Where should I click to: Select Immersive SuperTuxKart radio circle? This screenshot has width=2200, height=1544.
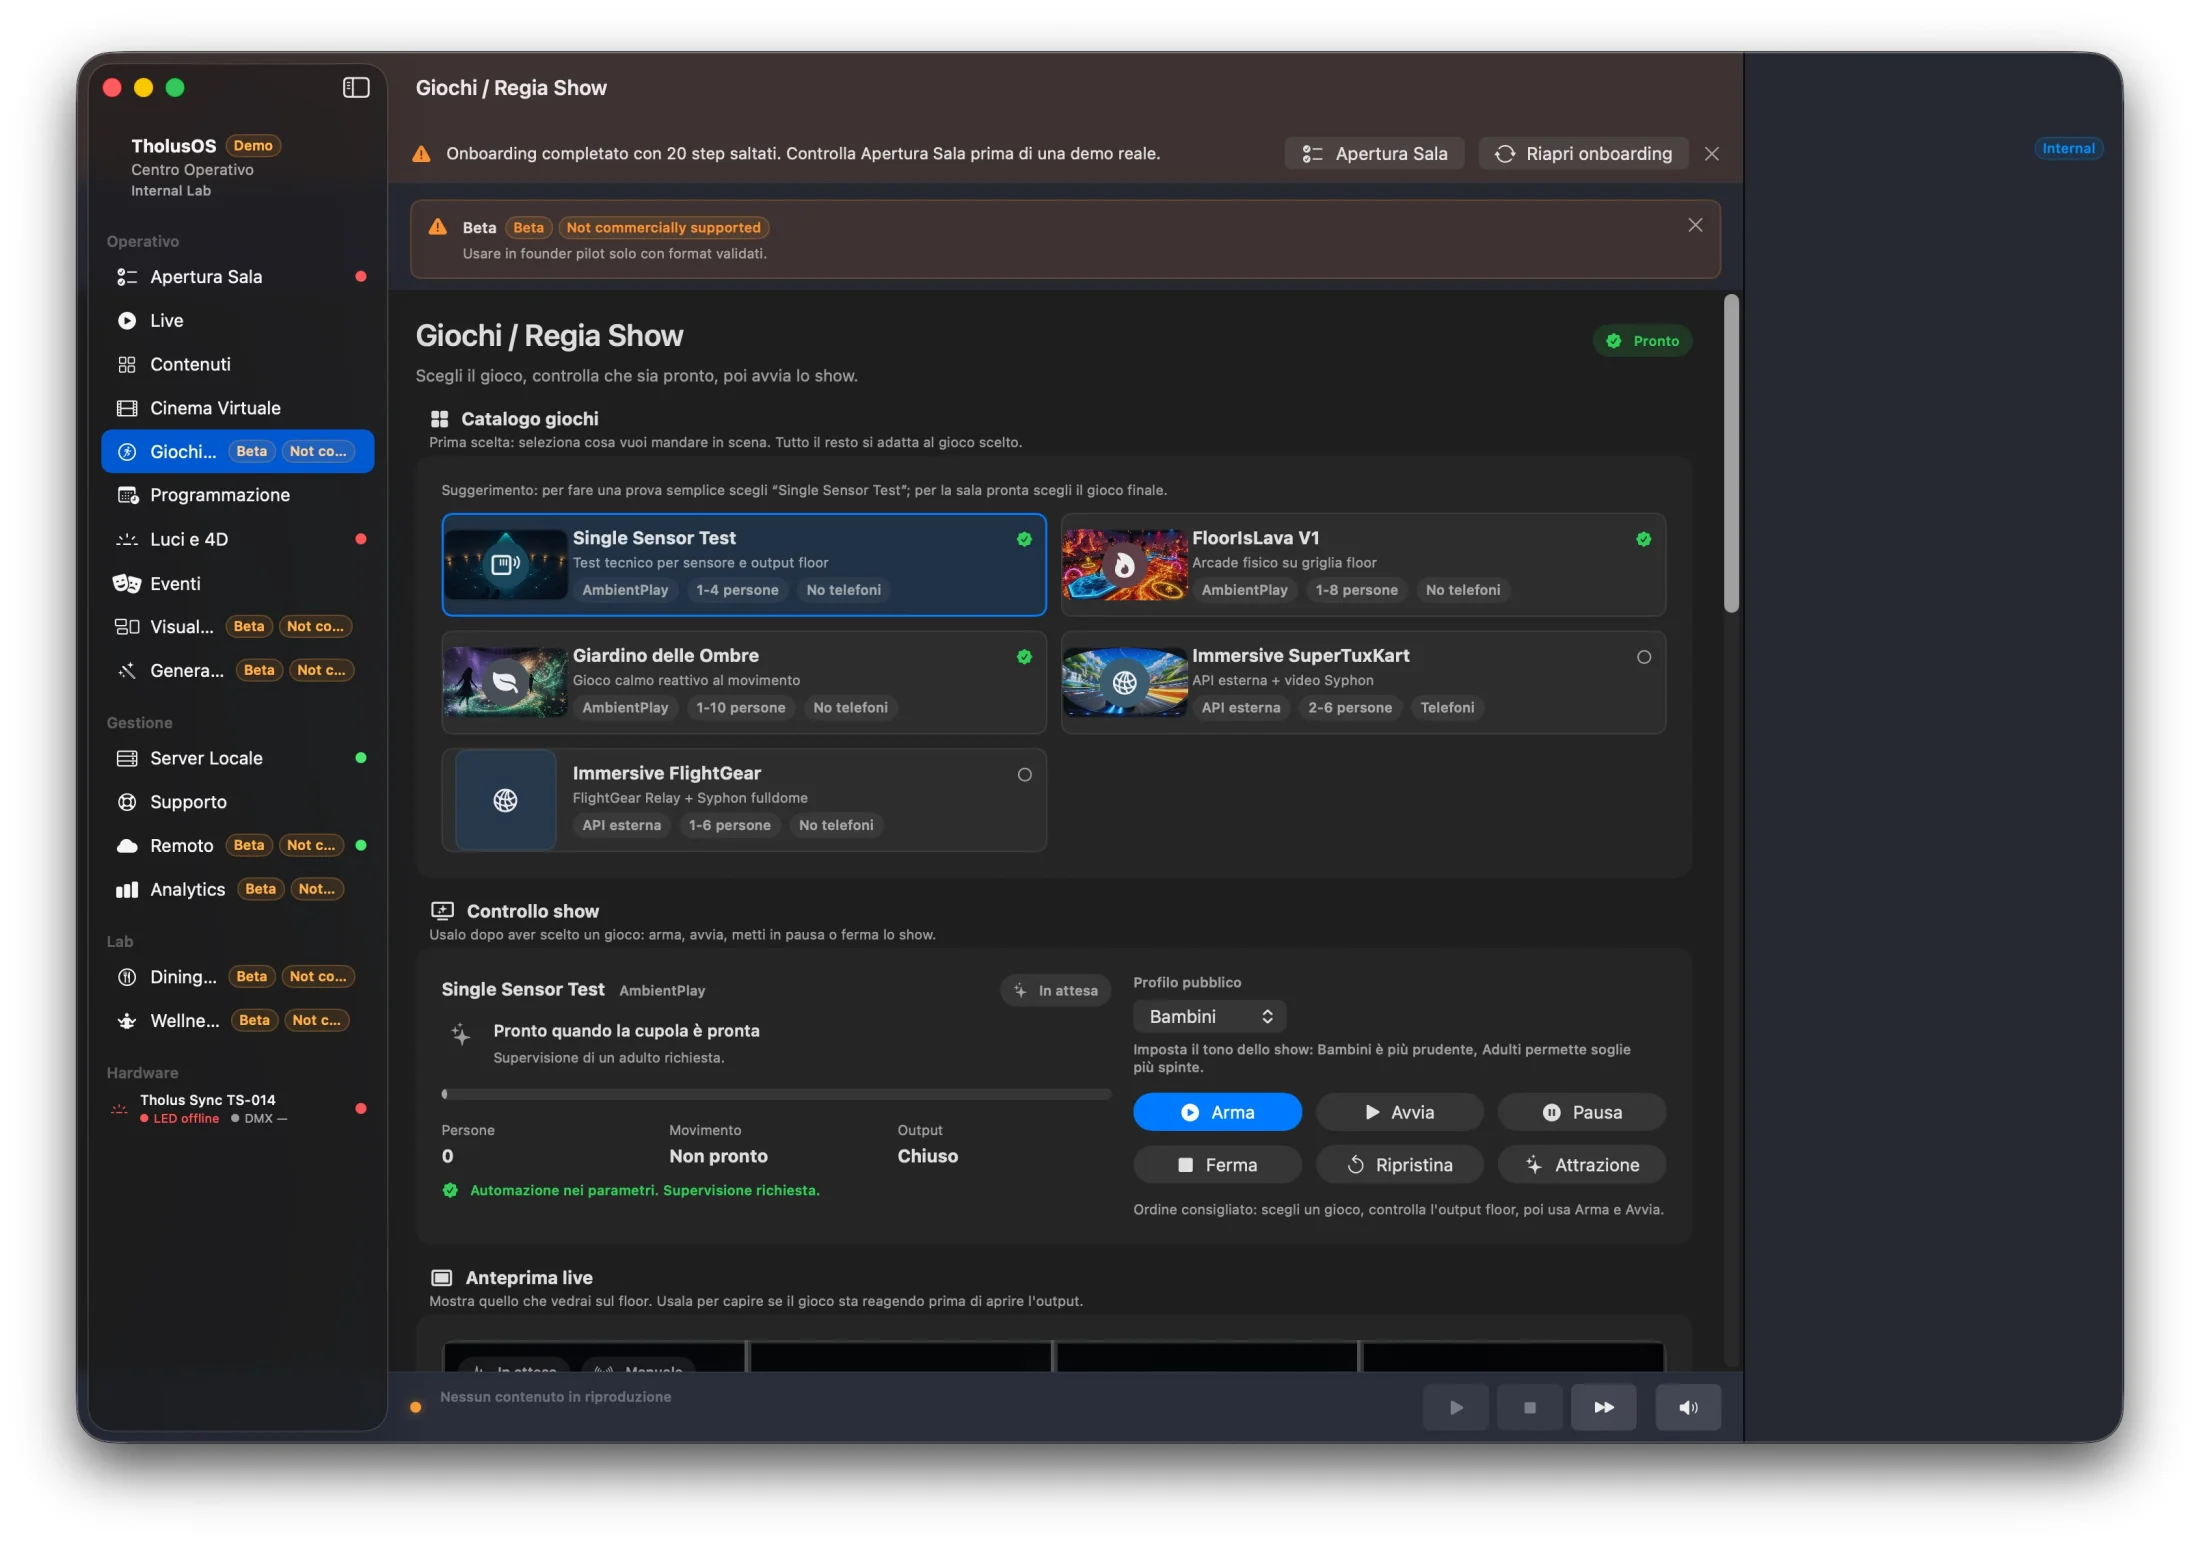coord(1644,657)
